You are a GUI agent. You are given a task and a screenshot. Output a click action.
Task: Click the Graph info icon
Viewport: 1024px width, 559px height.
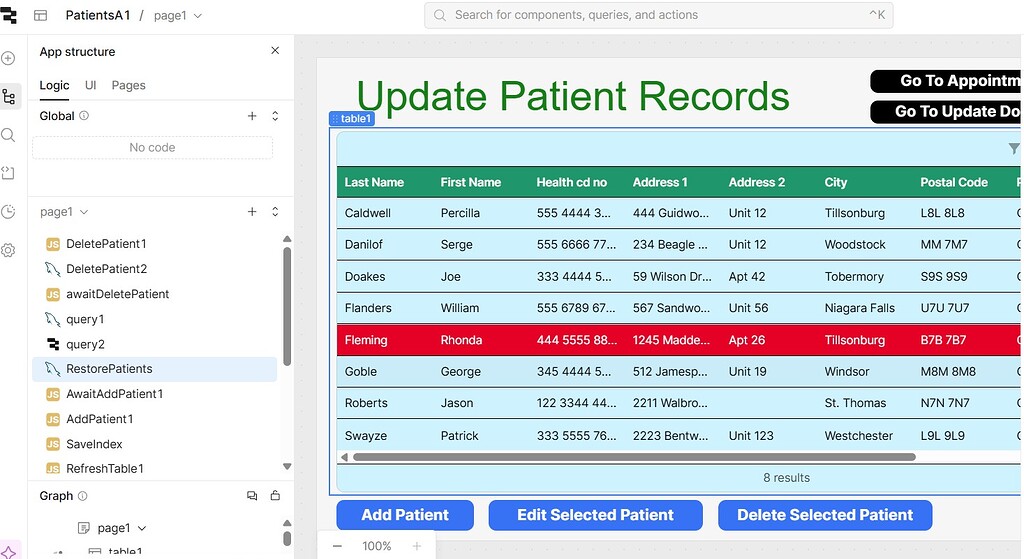click(83, 496)
